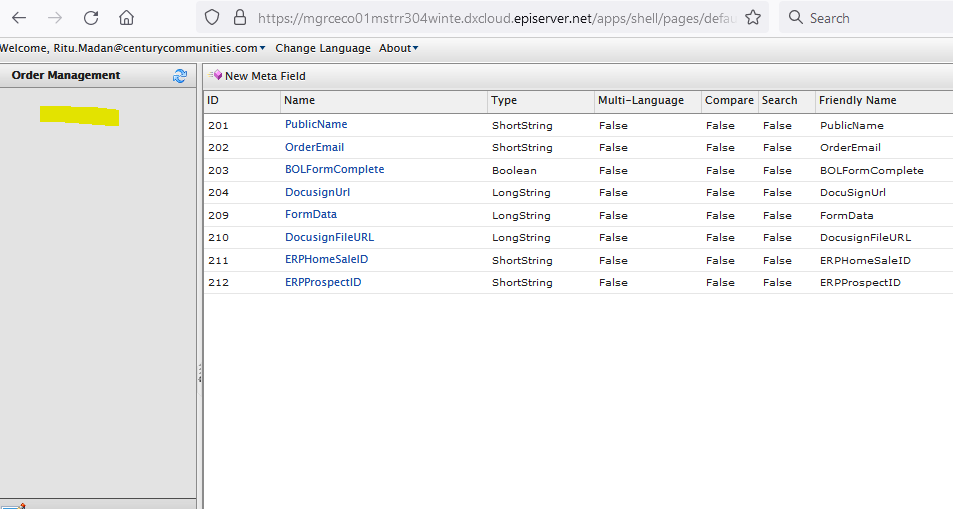Click the shield tracking protection icon

pos(210,18)
